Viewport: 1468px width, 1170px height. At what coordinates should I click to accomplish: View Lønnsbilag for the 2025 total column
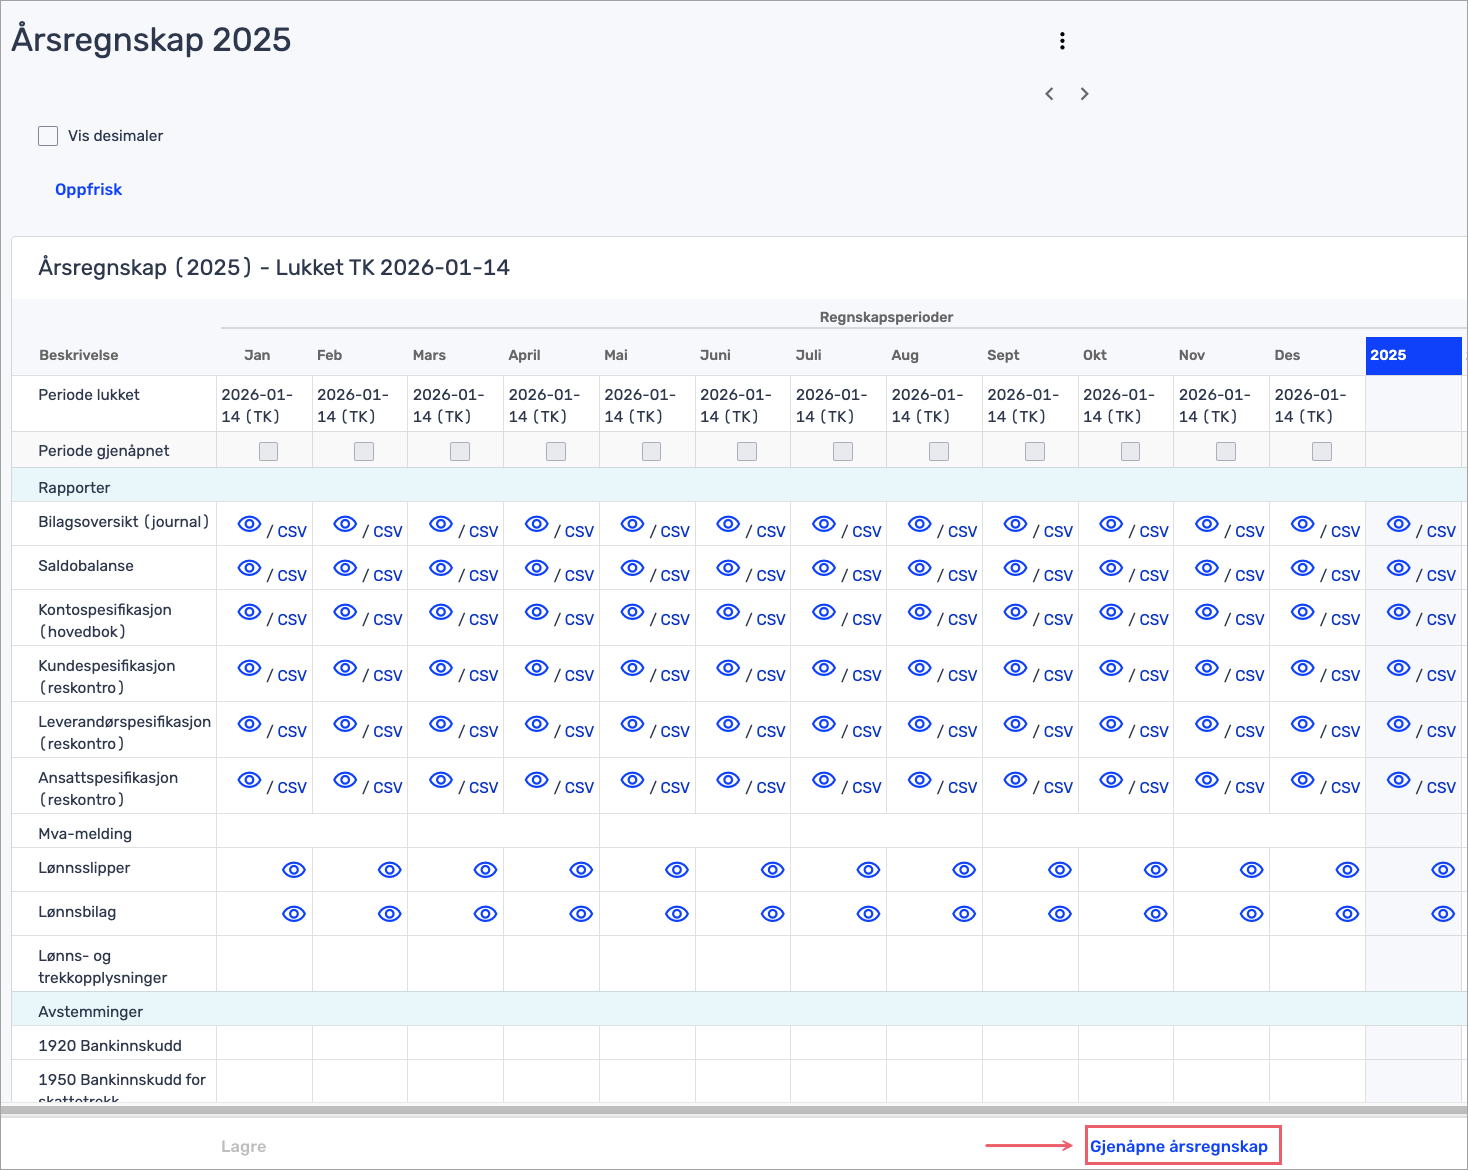pos(1442,914)
